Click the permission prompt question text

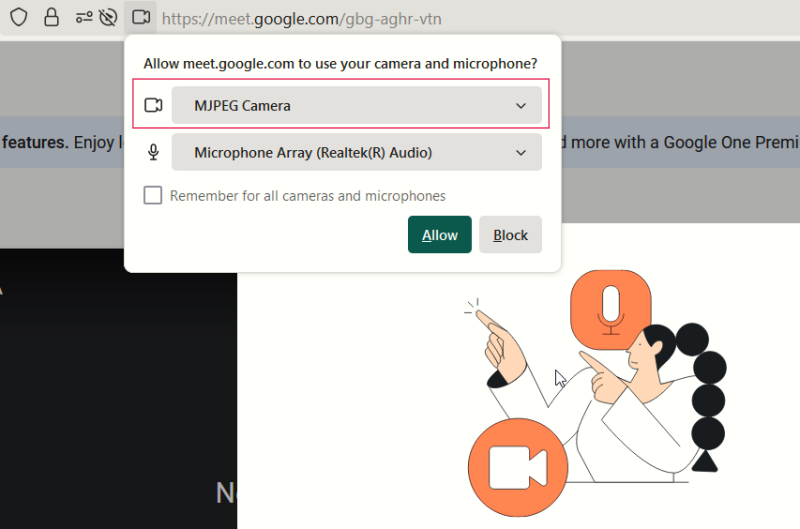340,64
